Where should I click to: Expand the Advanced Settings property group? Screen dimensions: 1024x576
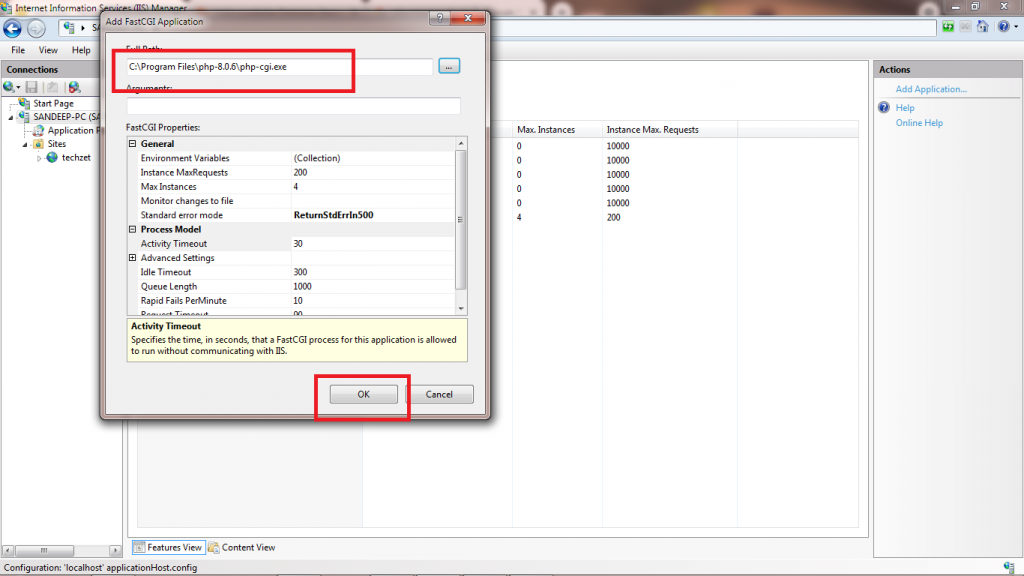click(133, 258)
